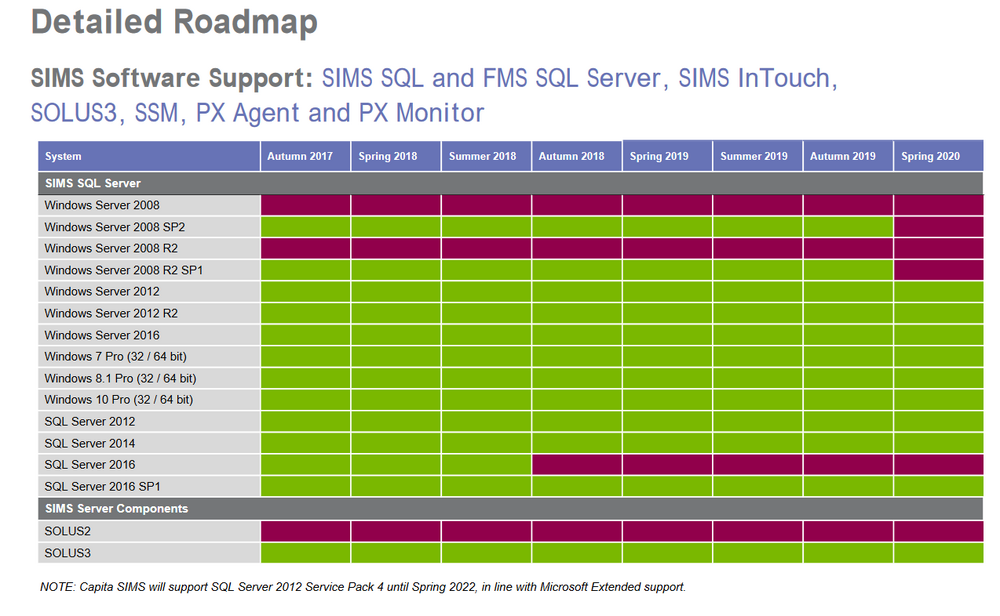Image resolution: width=1000 pixels, height=616 pixels.
Task: Click the 'Detailed Roadmap' heading
Action: tap(174, 22)
